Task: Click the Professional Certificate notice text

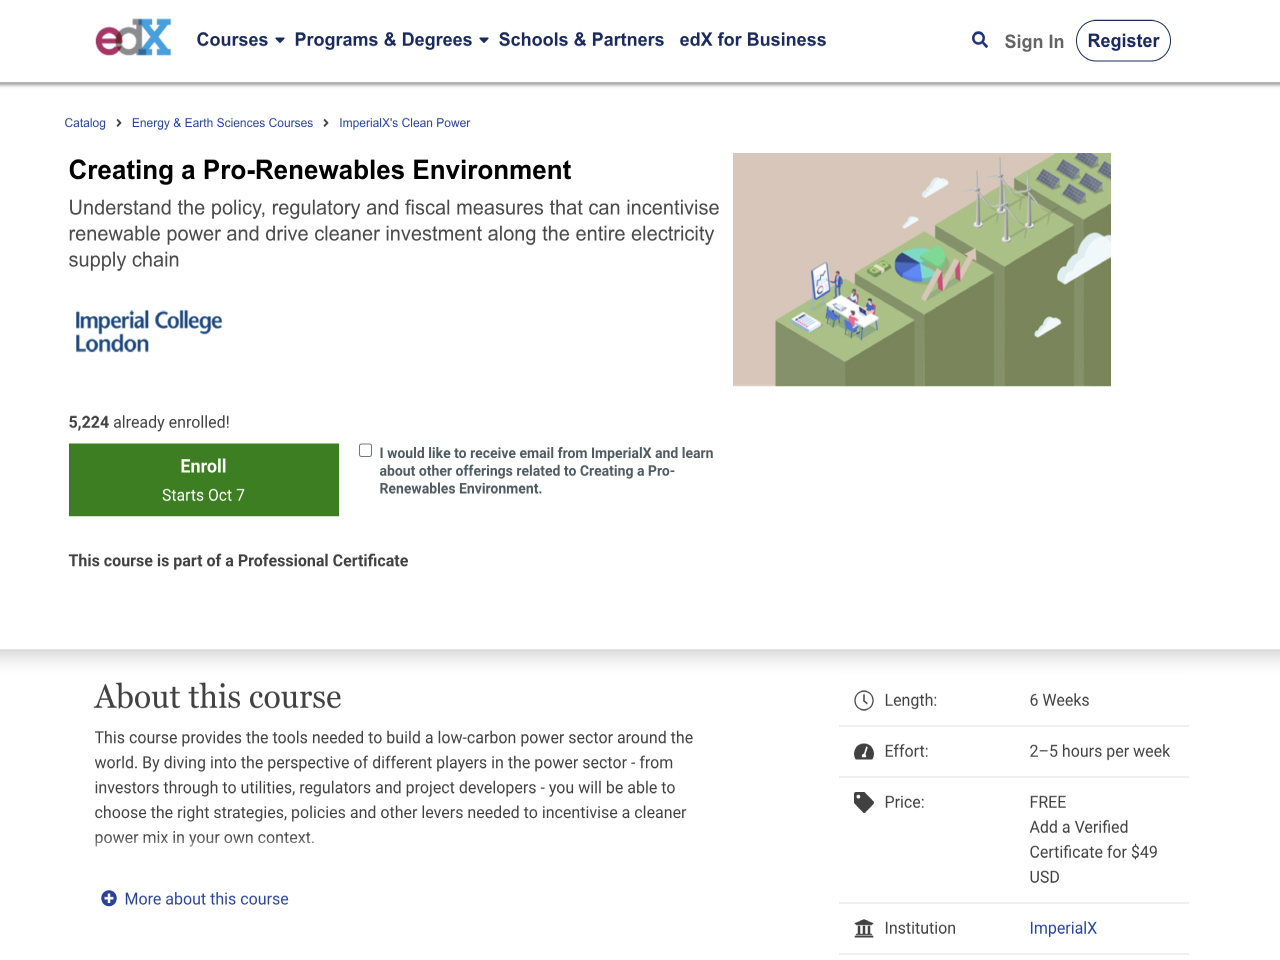Action: click(238, 561)
